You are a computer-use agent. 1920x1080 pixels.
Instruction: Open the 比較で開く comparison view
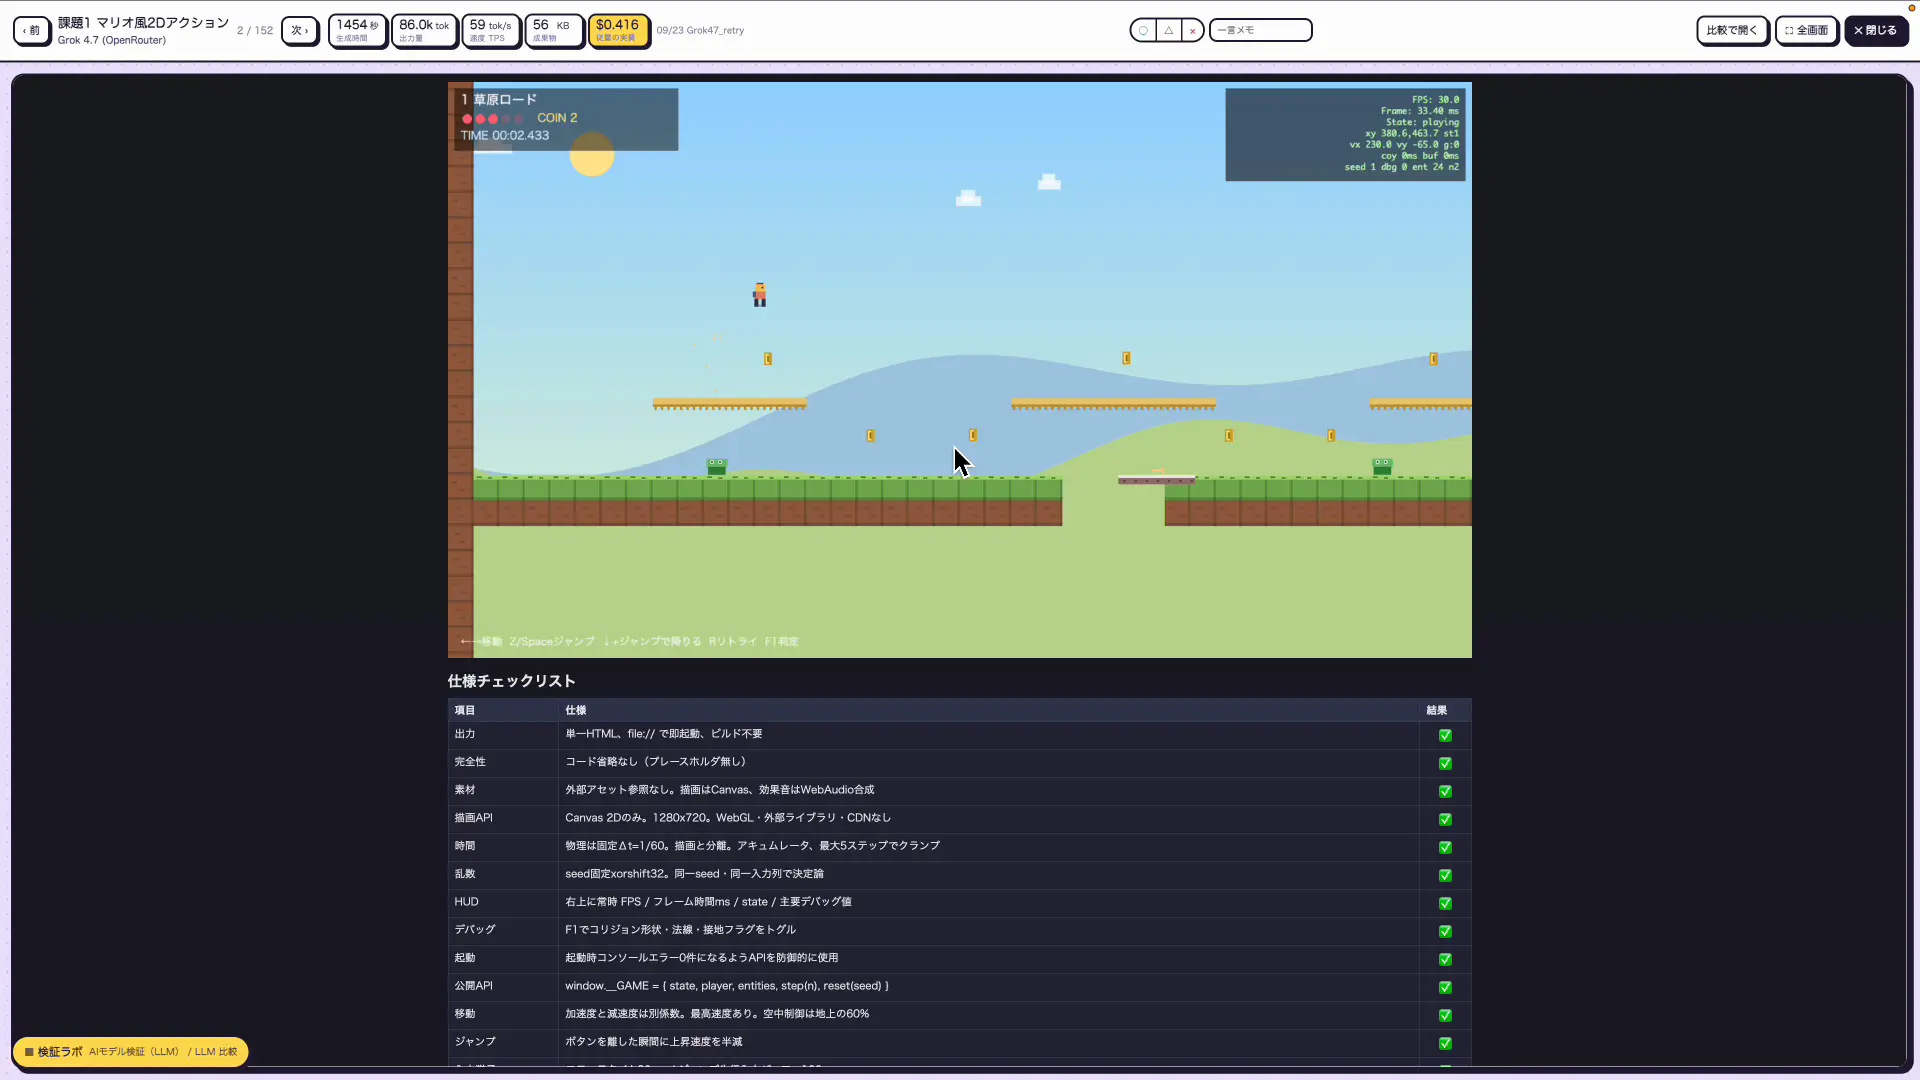pos(1732,30)
